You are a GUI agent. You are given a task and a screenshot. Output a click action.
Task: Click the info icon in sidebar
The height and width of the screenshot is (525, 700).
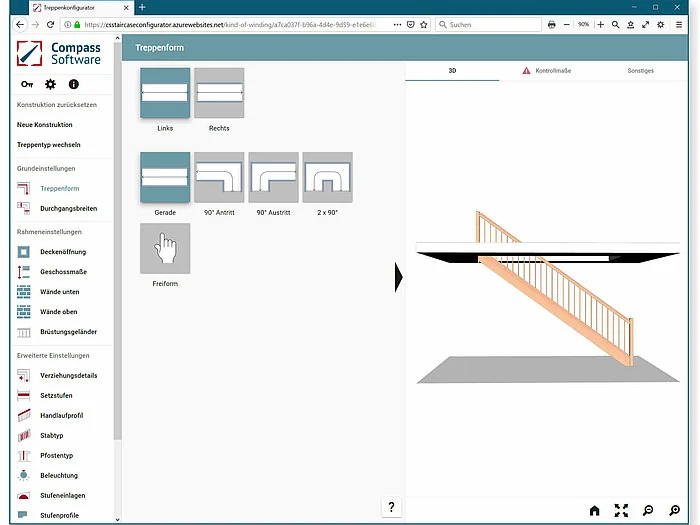click(74, 84)
